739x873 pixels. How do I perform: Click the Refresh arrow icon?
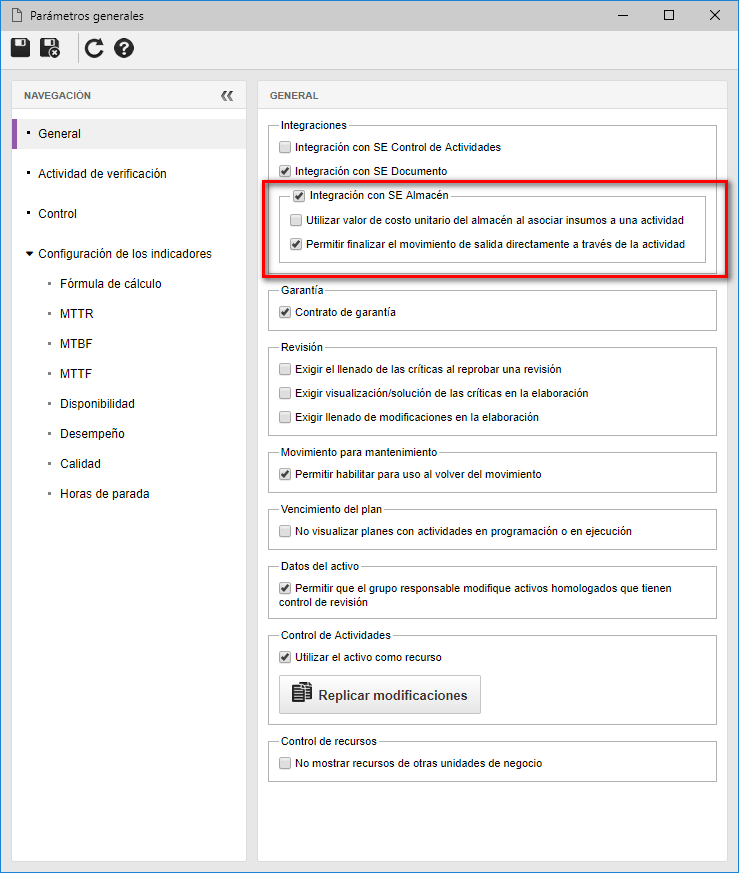point(94,48)
